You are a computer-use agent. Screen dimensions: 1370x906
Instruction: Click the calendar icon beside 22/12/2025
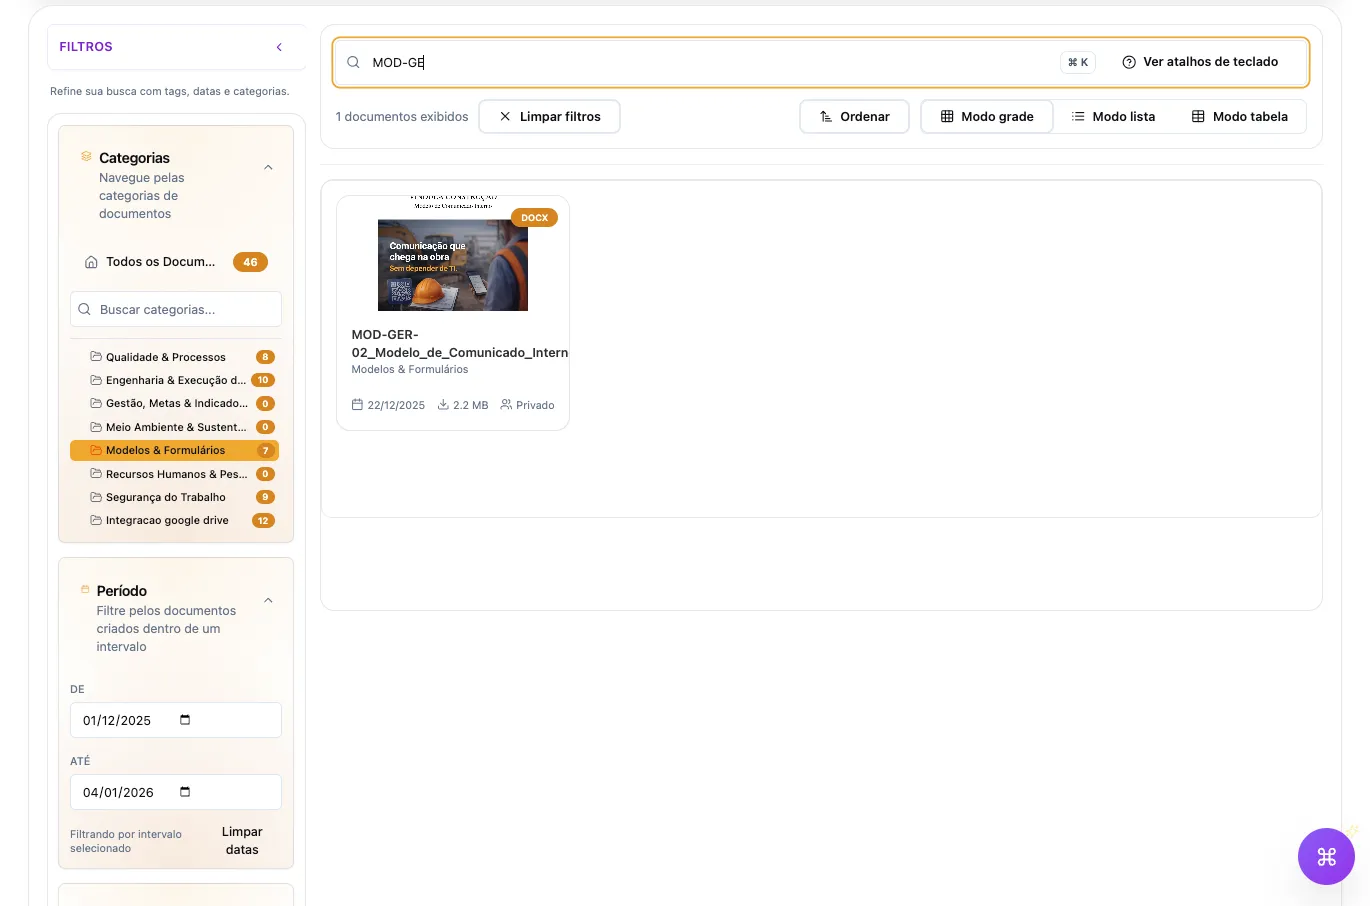(x=355, y=405)
